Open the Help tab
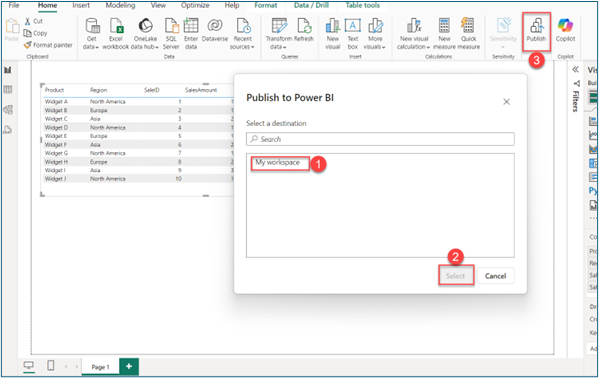599x378 pixels. [232, 5]
